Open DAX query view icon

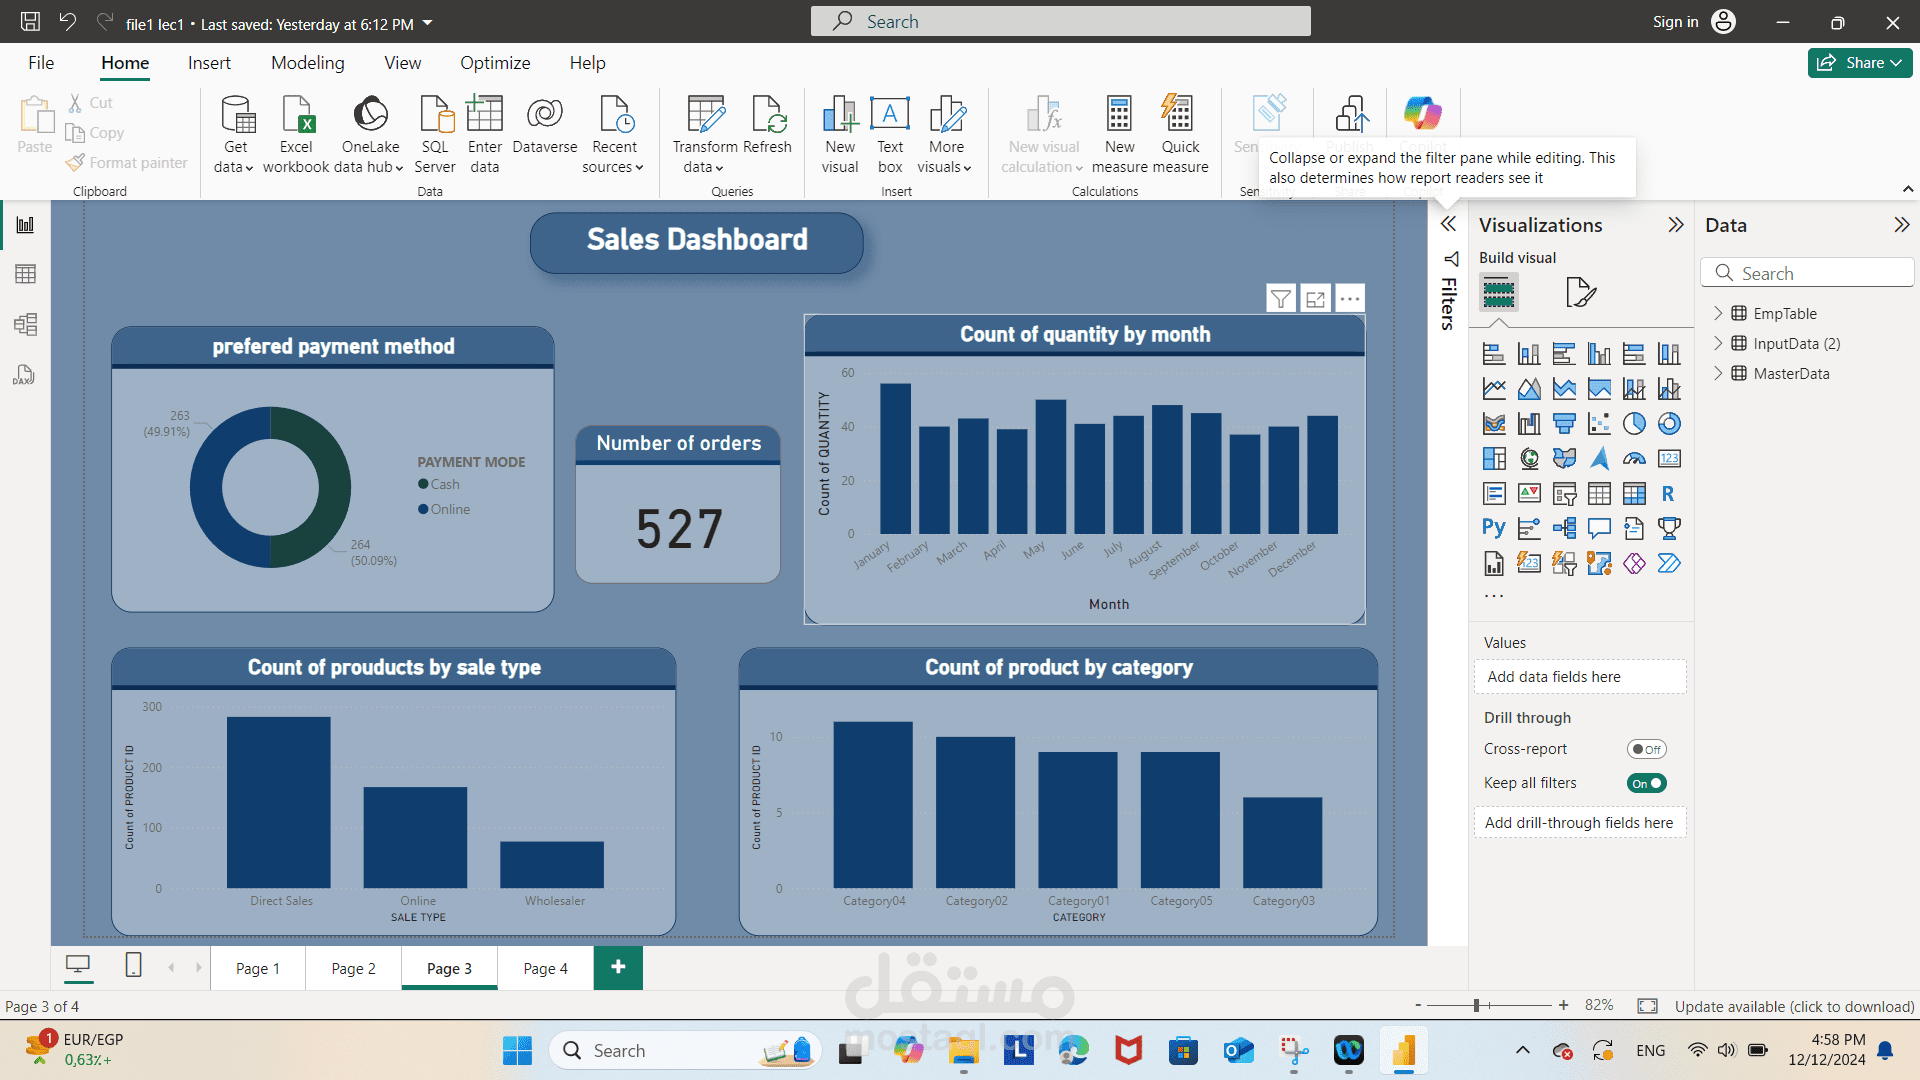(25, 375)
